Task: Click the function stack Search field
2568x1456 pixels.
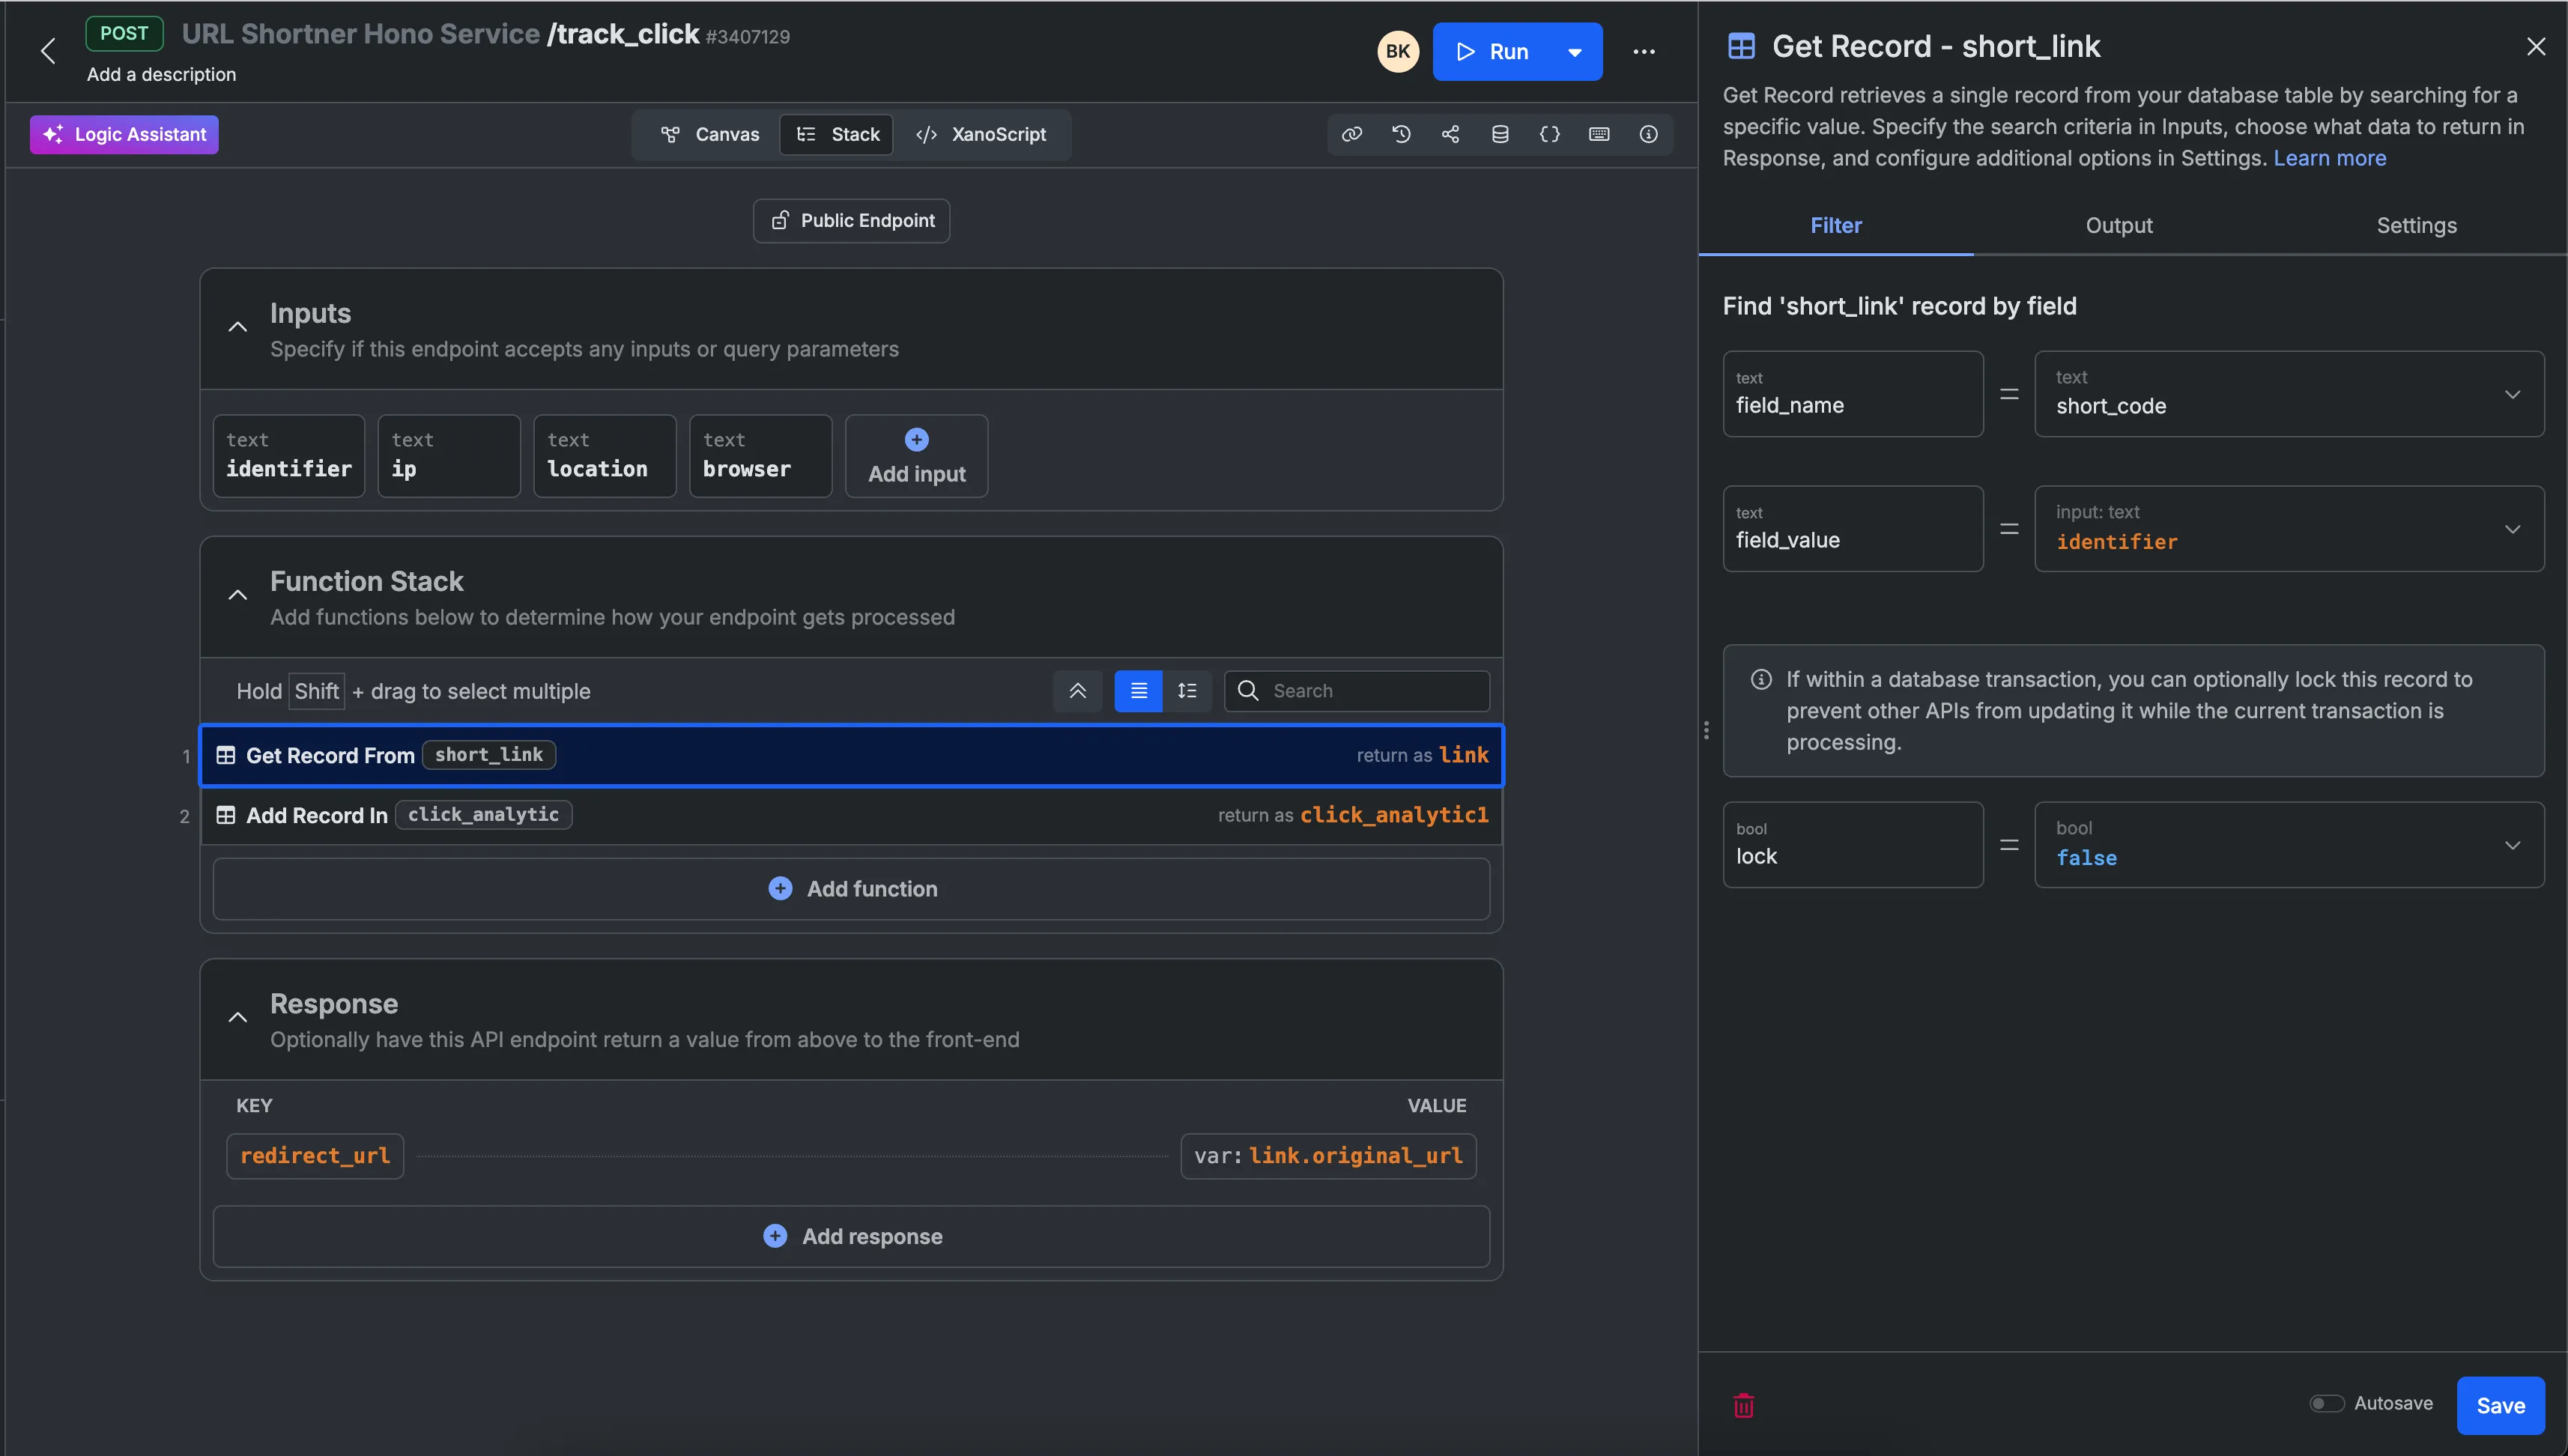Action: (x=1370, y=691)
